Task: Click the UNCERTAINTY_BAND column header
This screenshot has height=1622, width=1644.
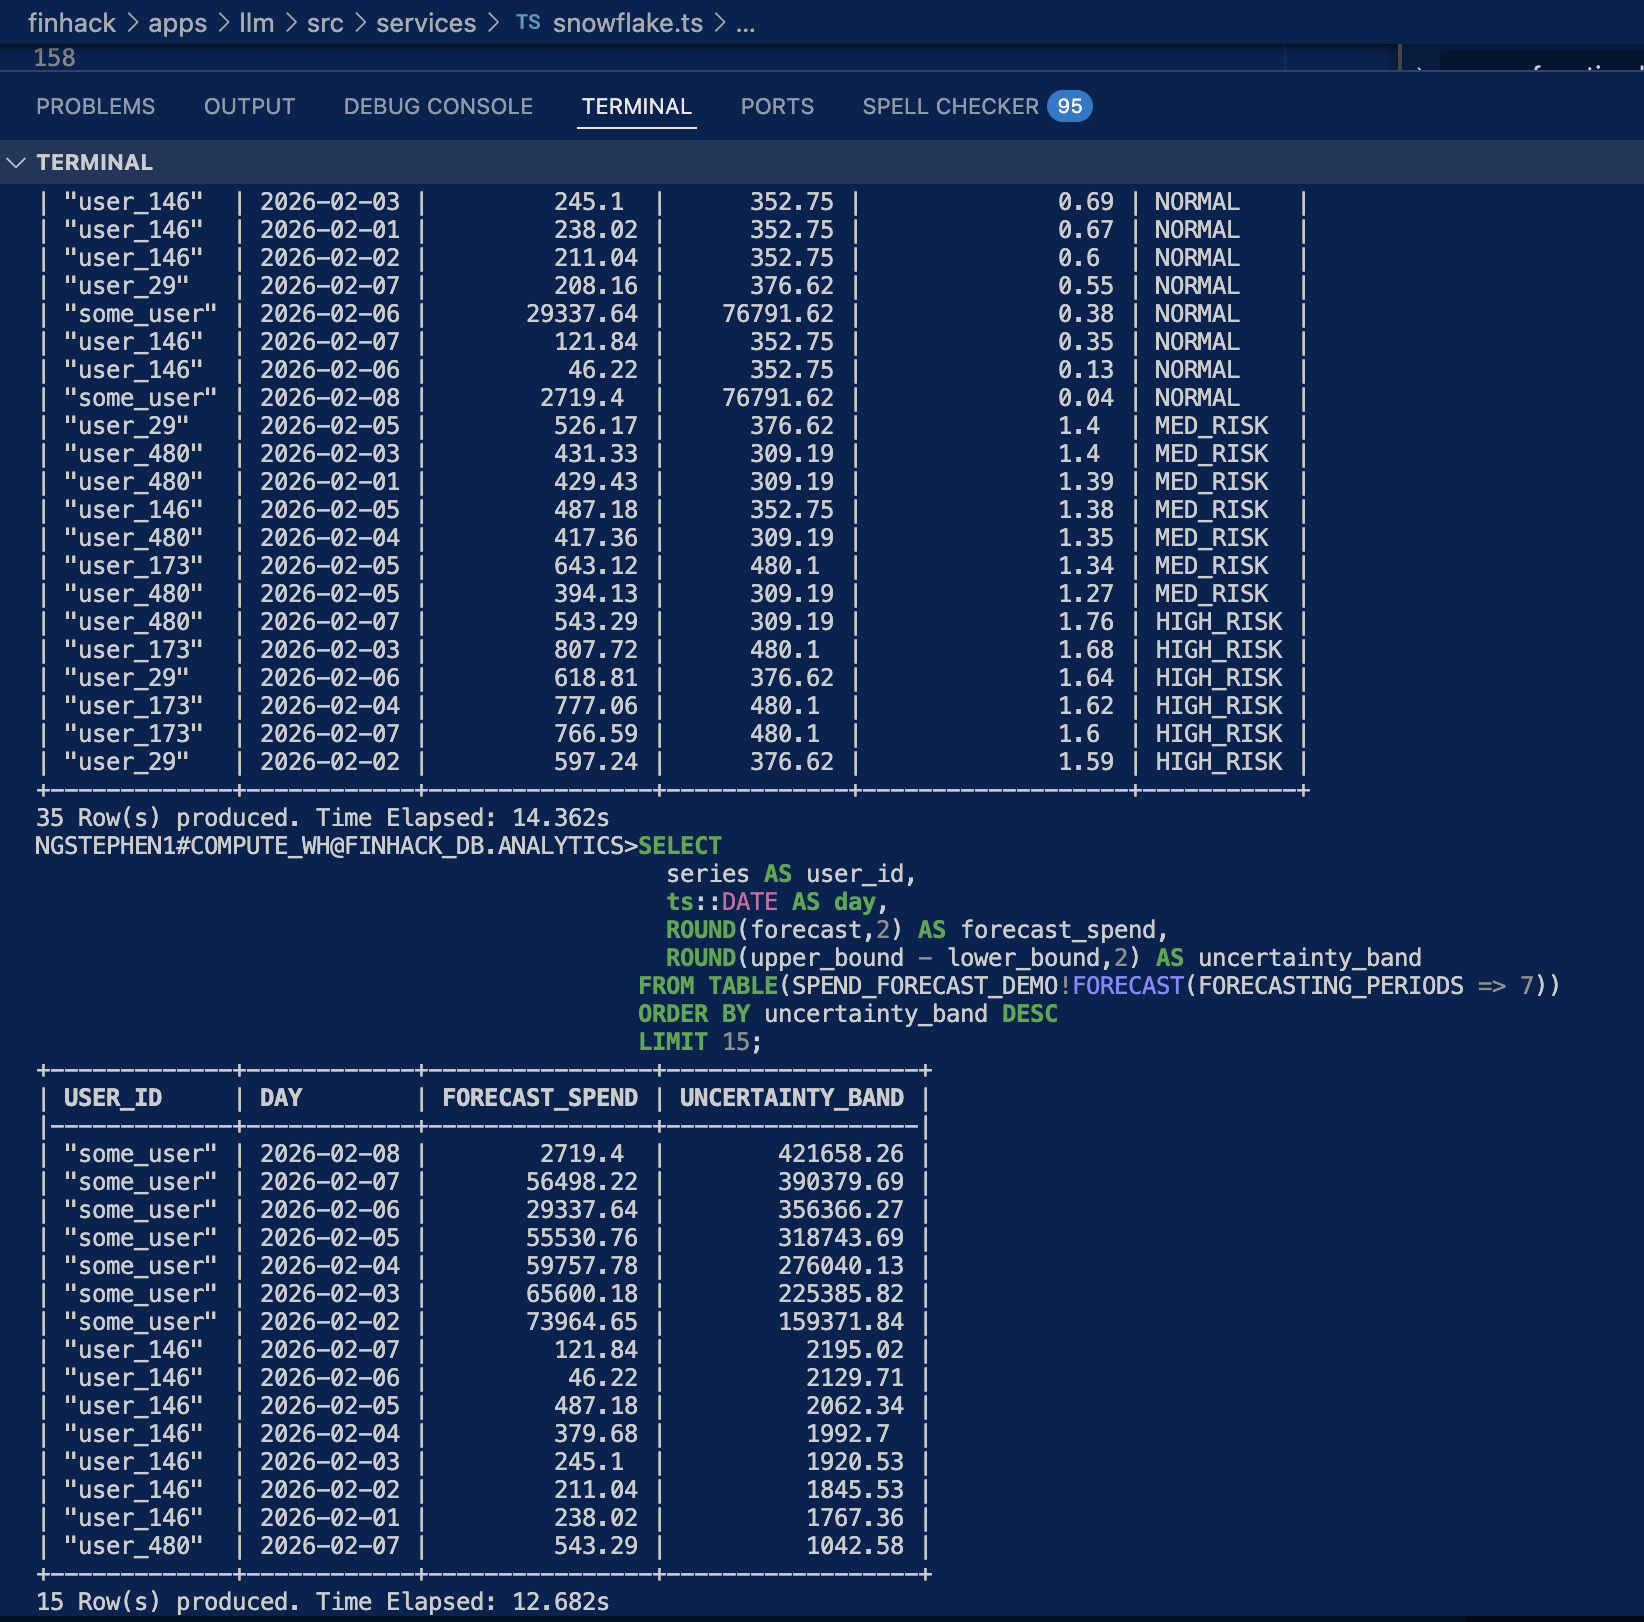Action: click(792, 1098)
